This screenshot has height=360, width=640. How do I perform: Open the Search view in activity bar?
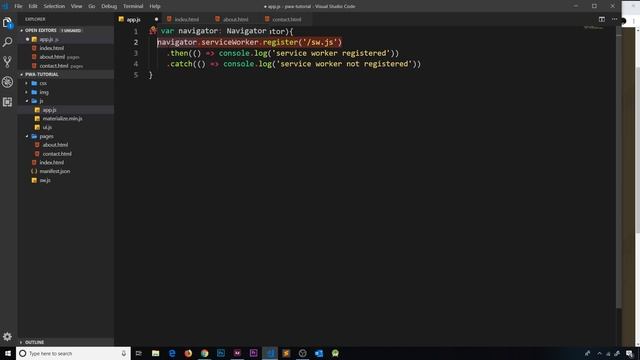click(7, 42)
